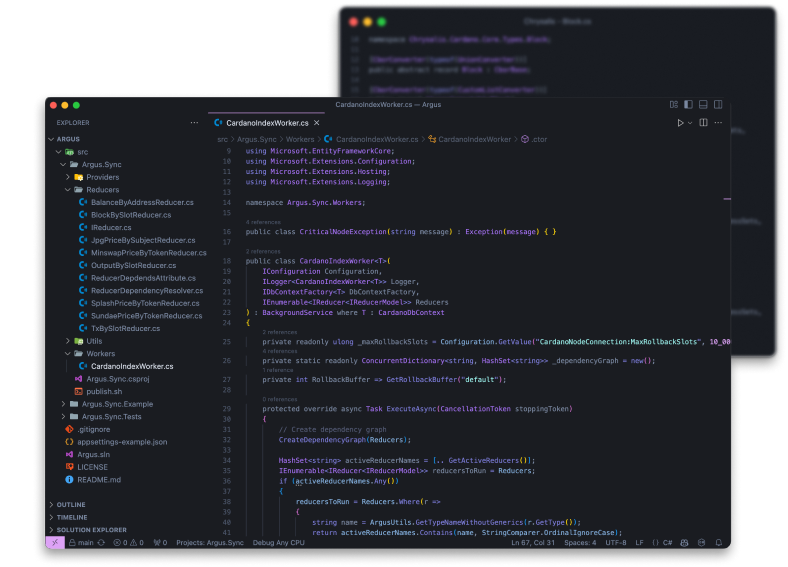
Task: Expand the OUTLINE section
Action: [x=70, y=504]
